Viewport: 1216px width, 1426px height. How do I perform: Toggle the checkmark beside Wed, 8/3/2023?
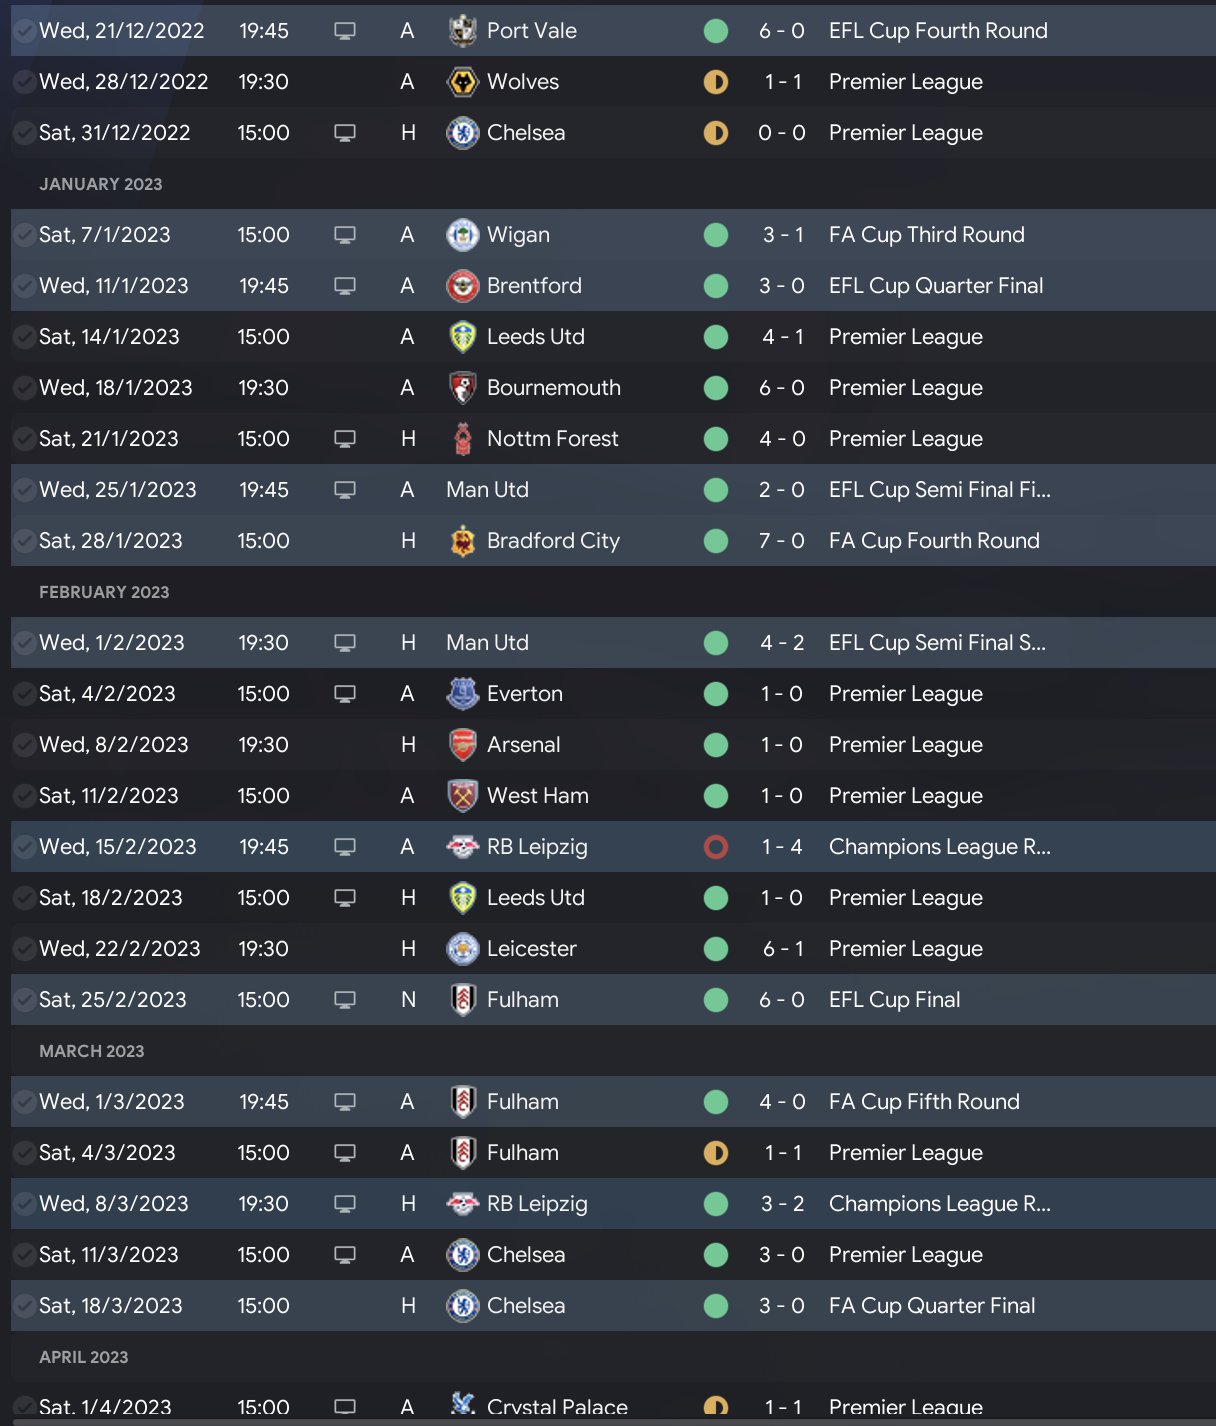[24, 1204]
